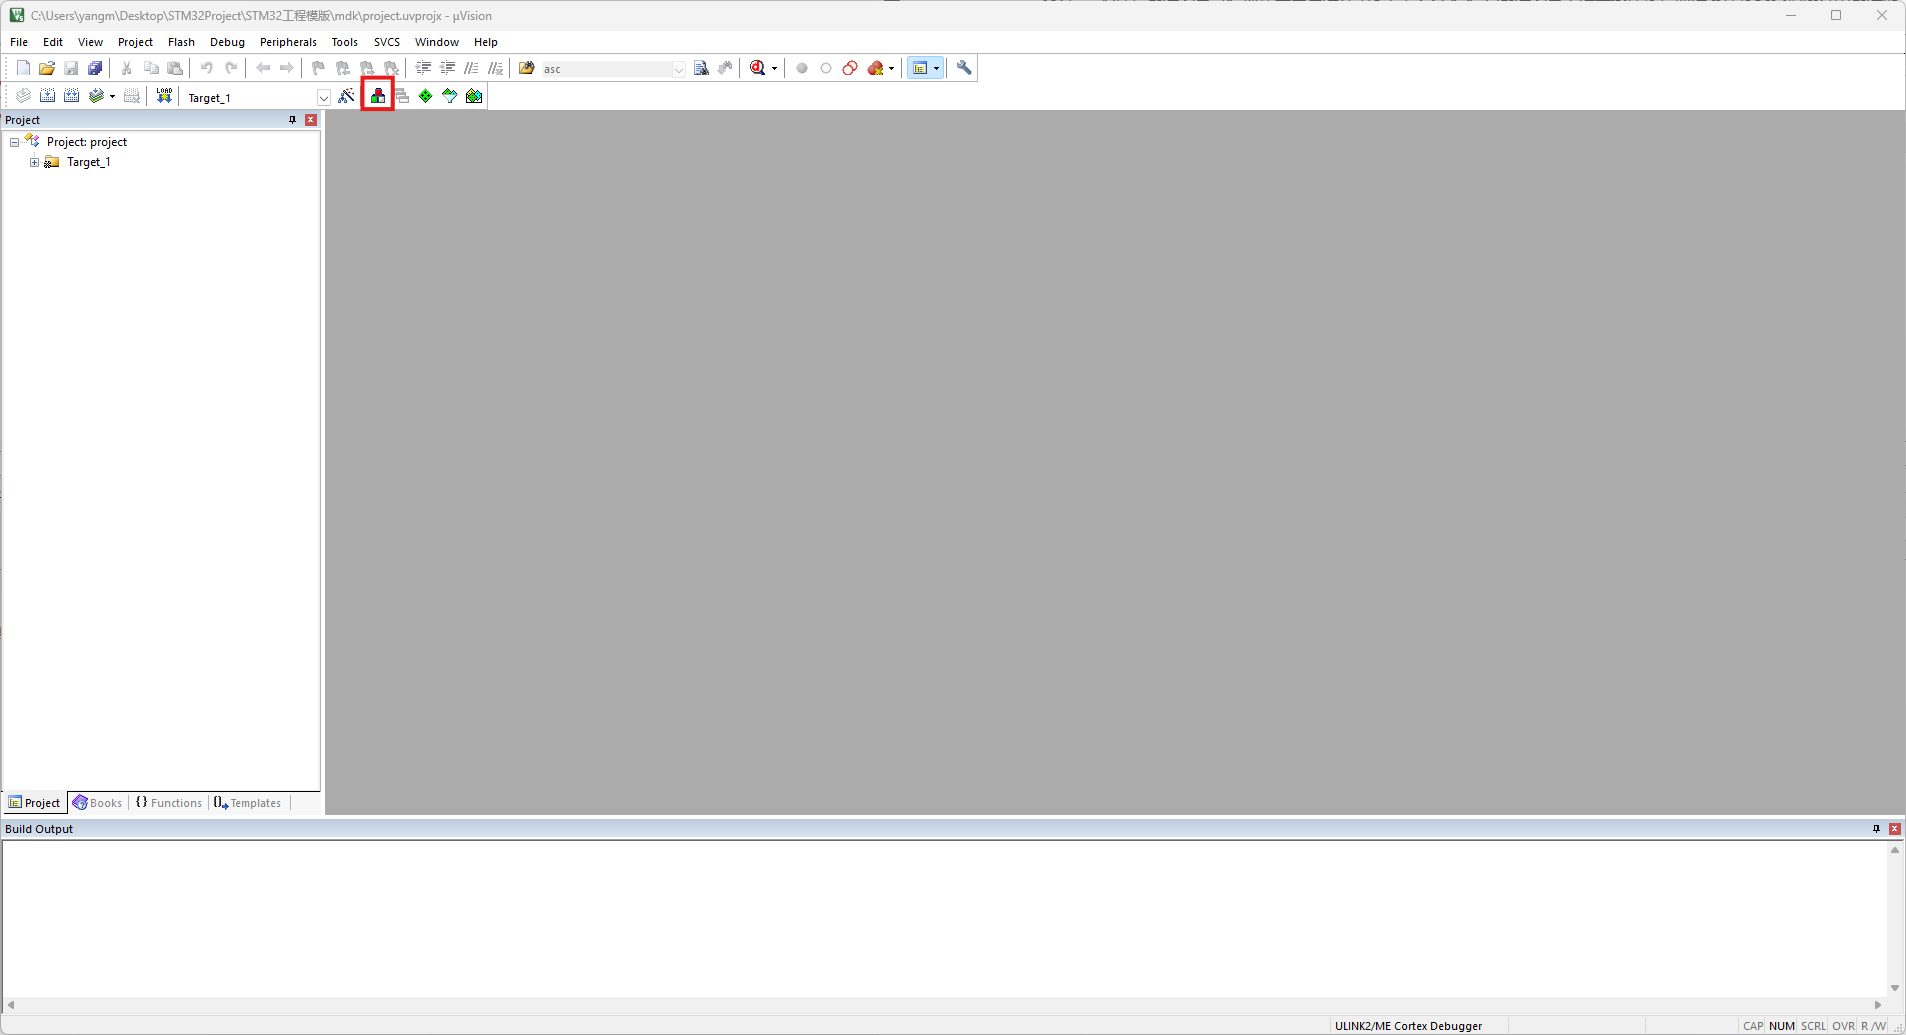The image size is (1906, 1035).
Task: Click in the asc find text field
Action: [606, 69]
